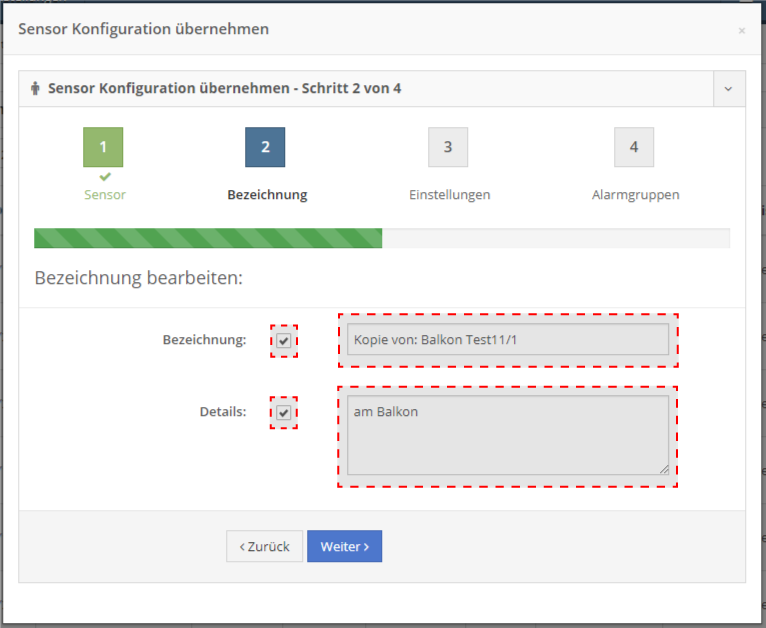Click the panel title 'Schritt 2 von 4'
This screenshot has height=628, width=766.
pos(351,88)
